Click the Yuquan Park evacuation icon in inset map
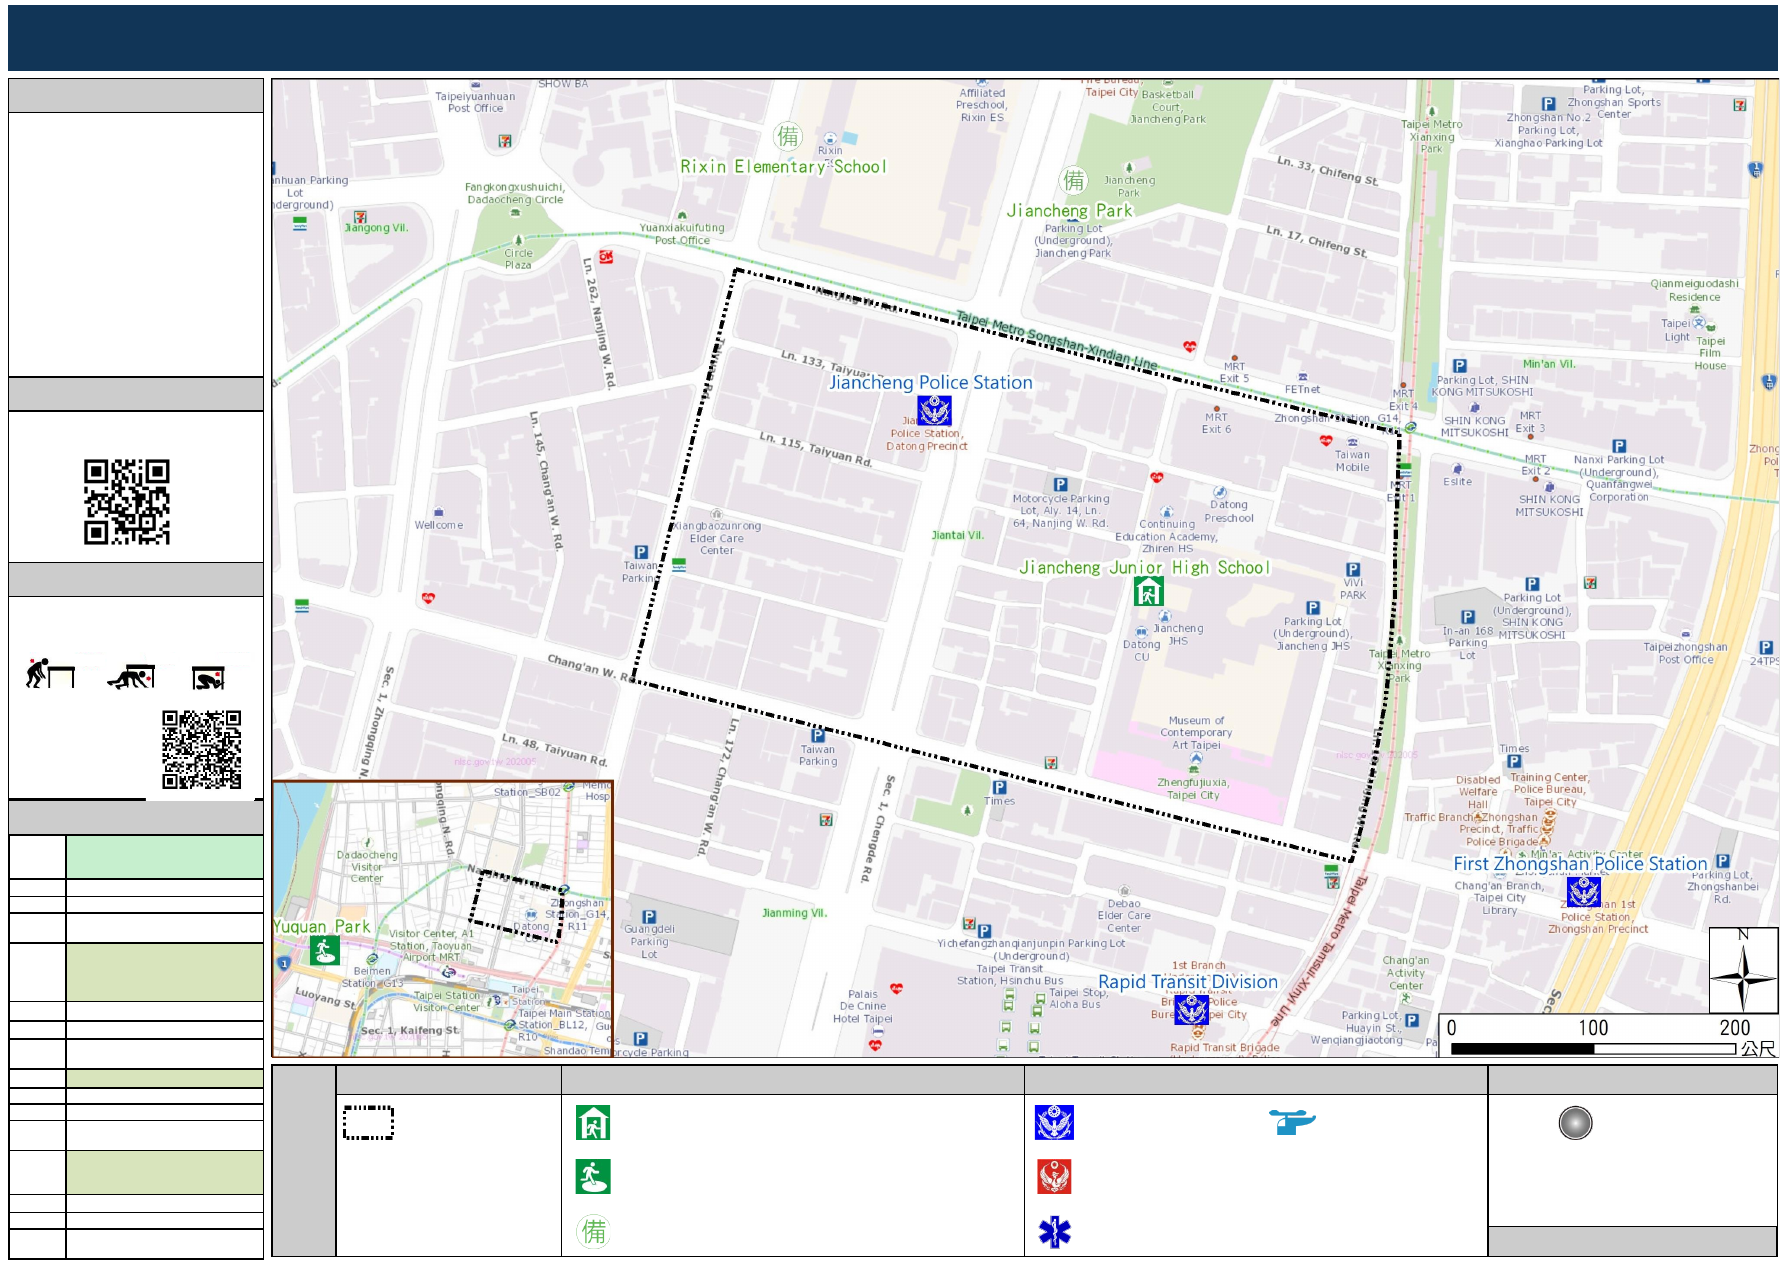Image resolution: width=1786 pixels, height=1263 pixels. pyautogui.click(x=324, y=950)
